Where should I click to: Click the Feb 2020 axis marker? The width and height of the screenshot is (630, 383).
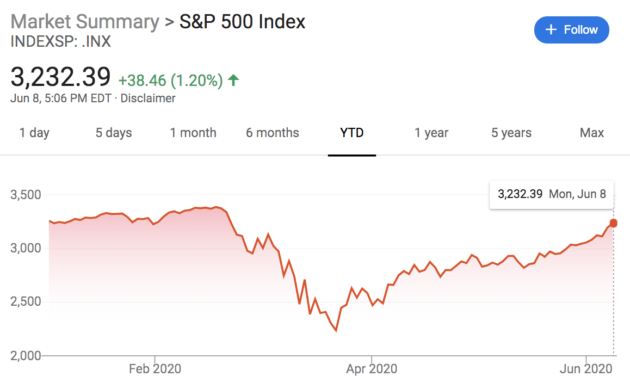tap(155, 369)
